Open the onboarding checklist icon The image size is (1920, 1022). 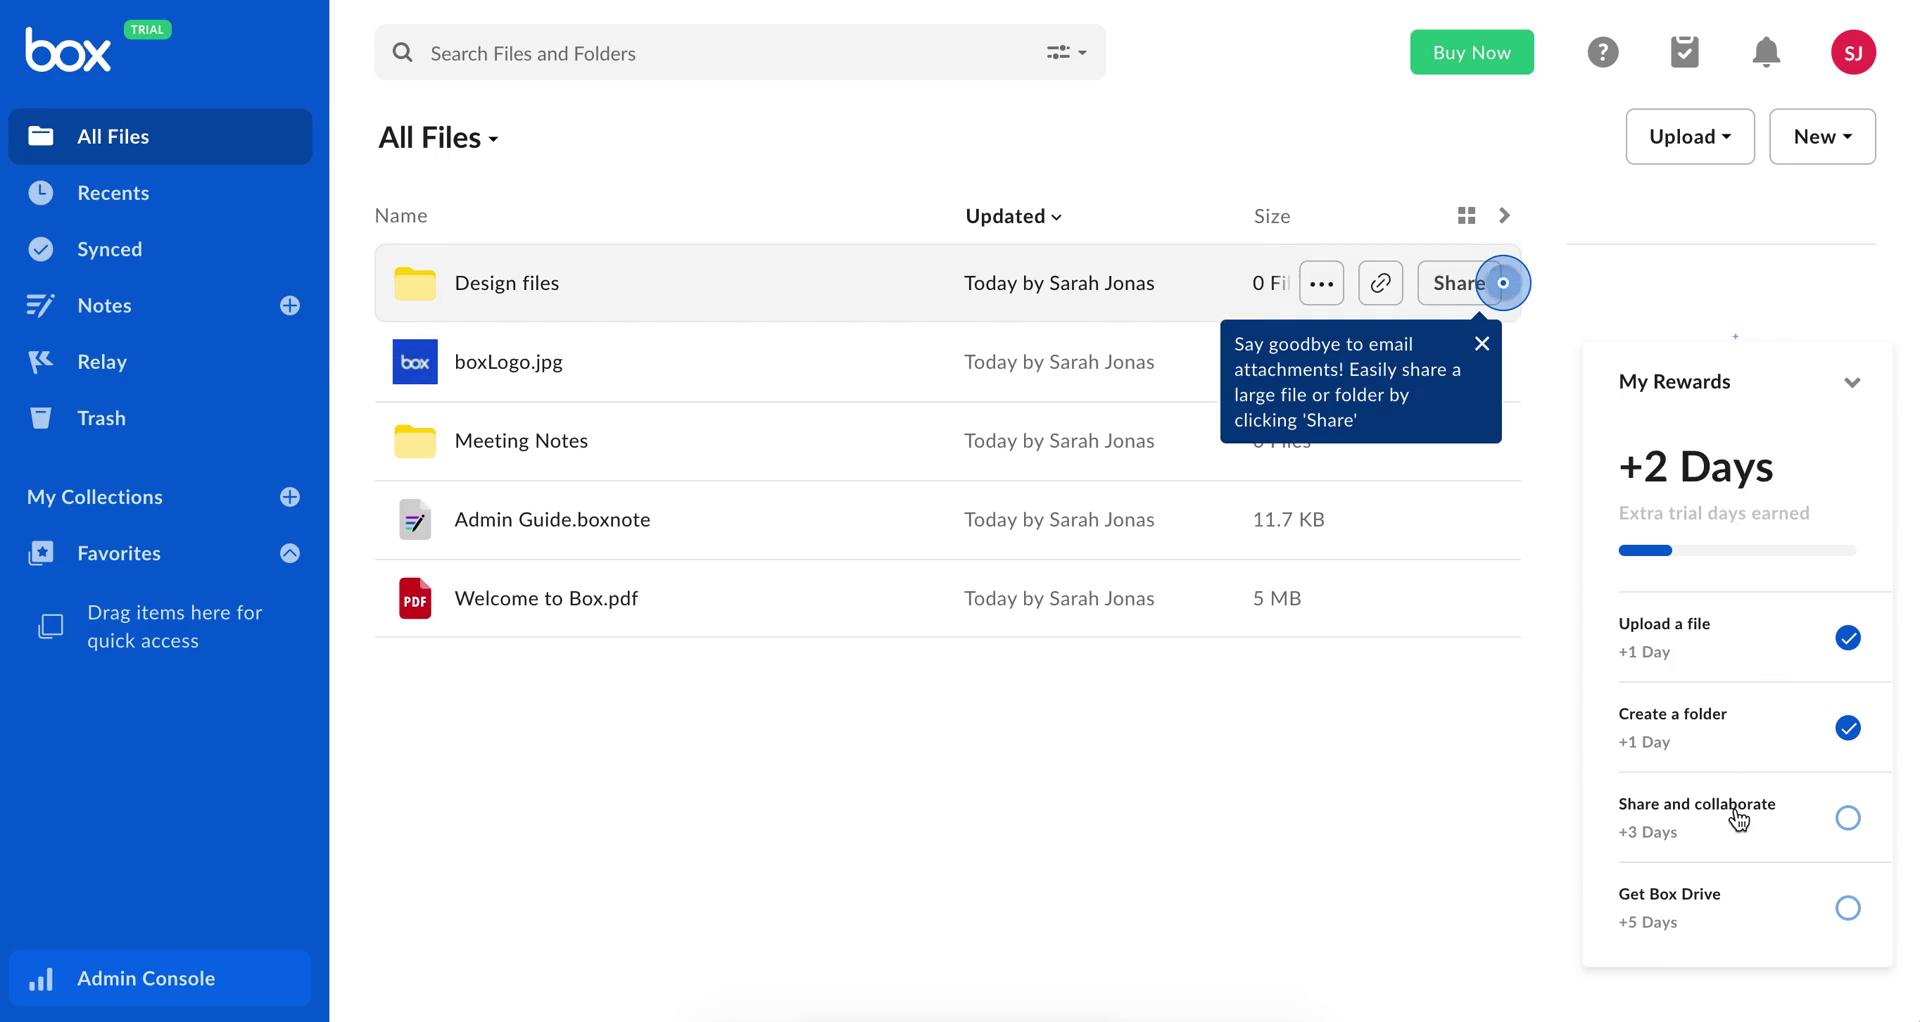click(x=1684, y=52)
